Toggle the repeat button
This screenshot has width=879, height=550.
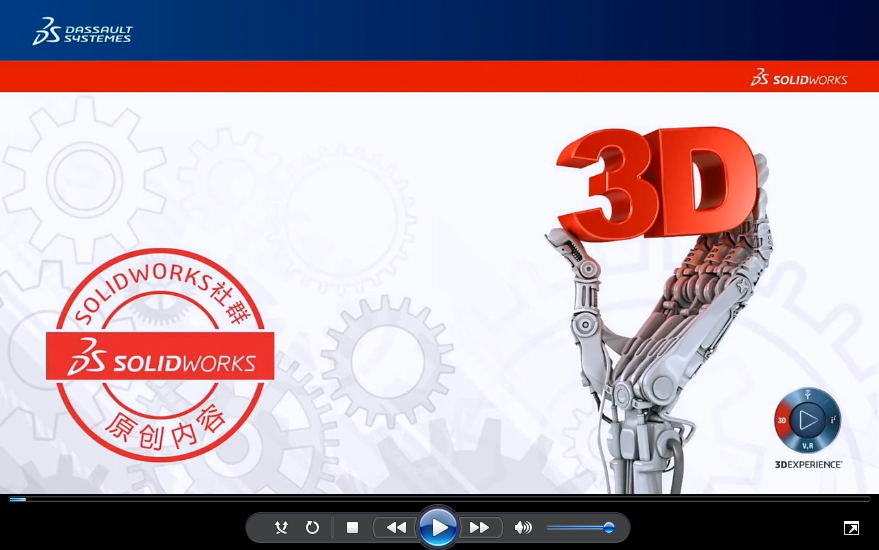[x=312, y=528]
